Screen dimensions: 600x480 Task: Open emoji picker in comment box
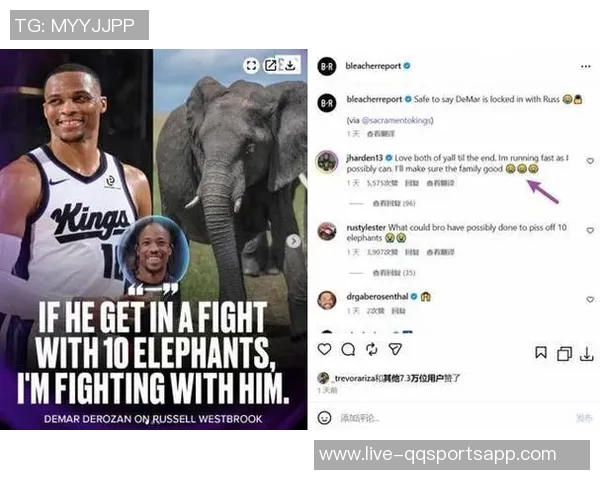coord(324,418)
